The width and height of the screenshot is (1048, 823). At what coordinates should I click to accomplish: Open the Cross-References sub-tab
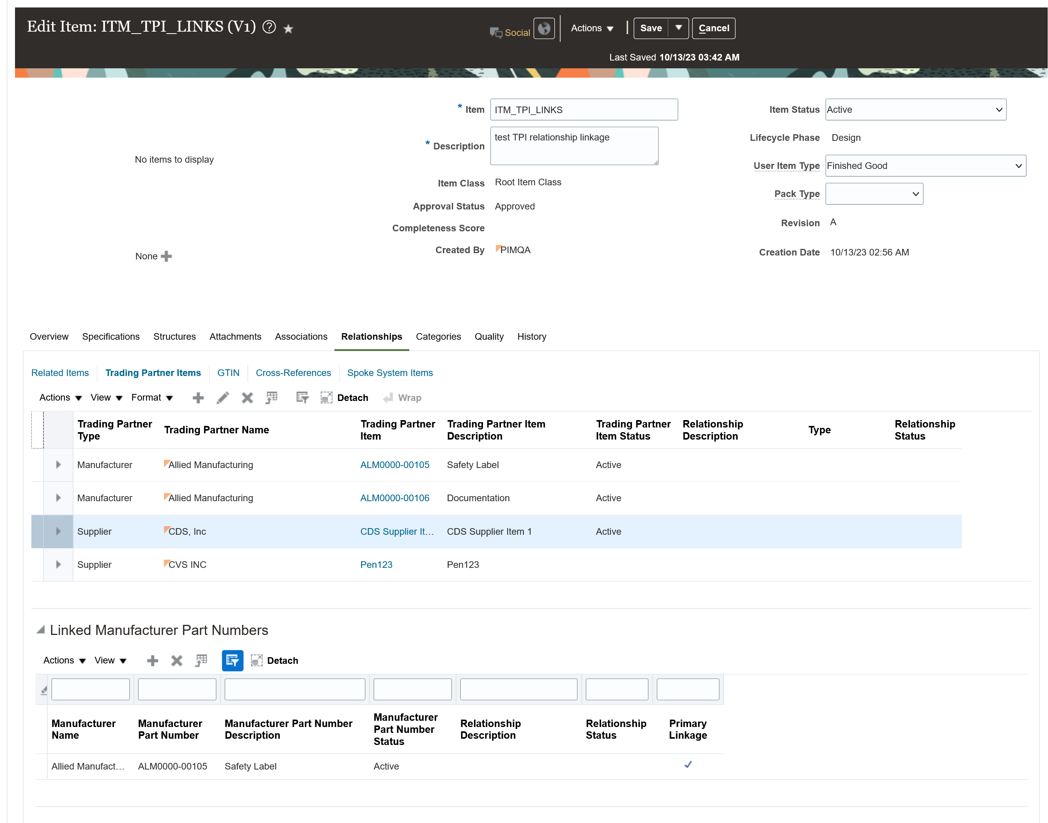pos(293,373)
